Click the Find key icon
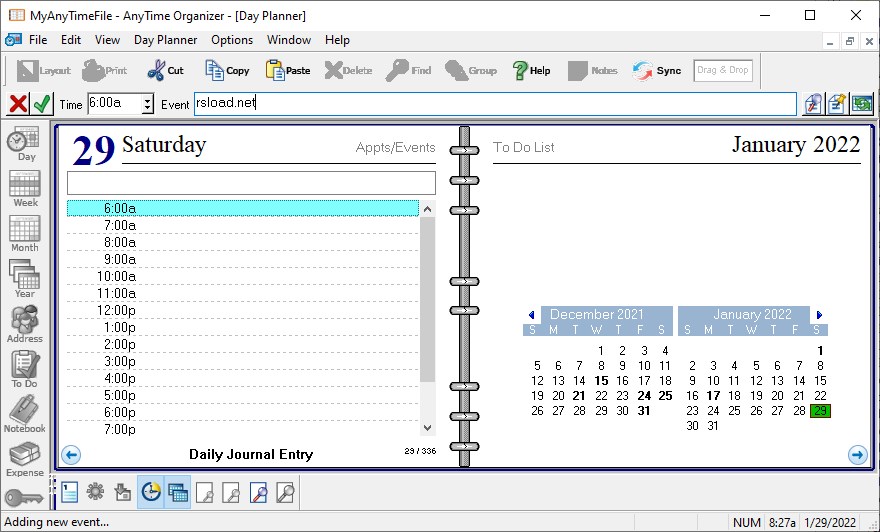This screenshot has height=532, width=880. 397,71
